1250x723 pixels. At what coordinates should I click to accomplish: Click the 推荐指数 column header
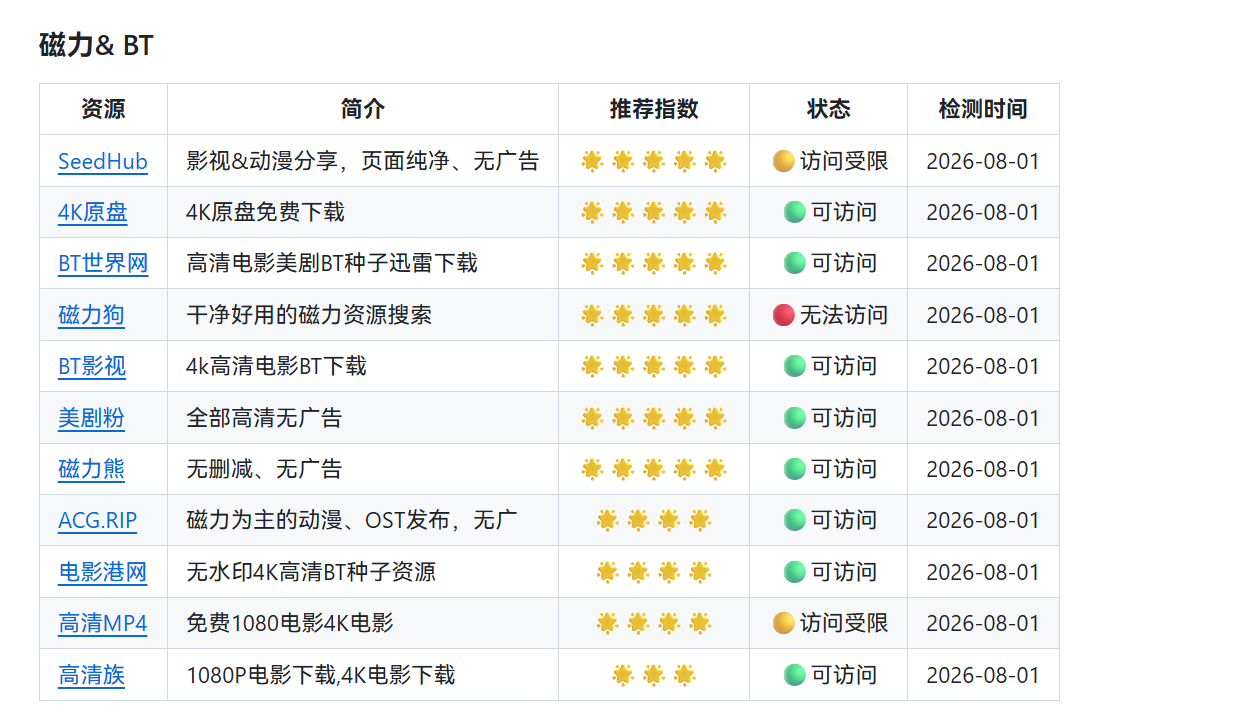(x=654, y=109)
